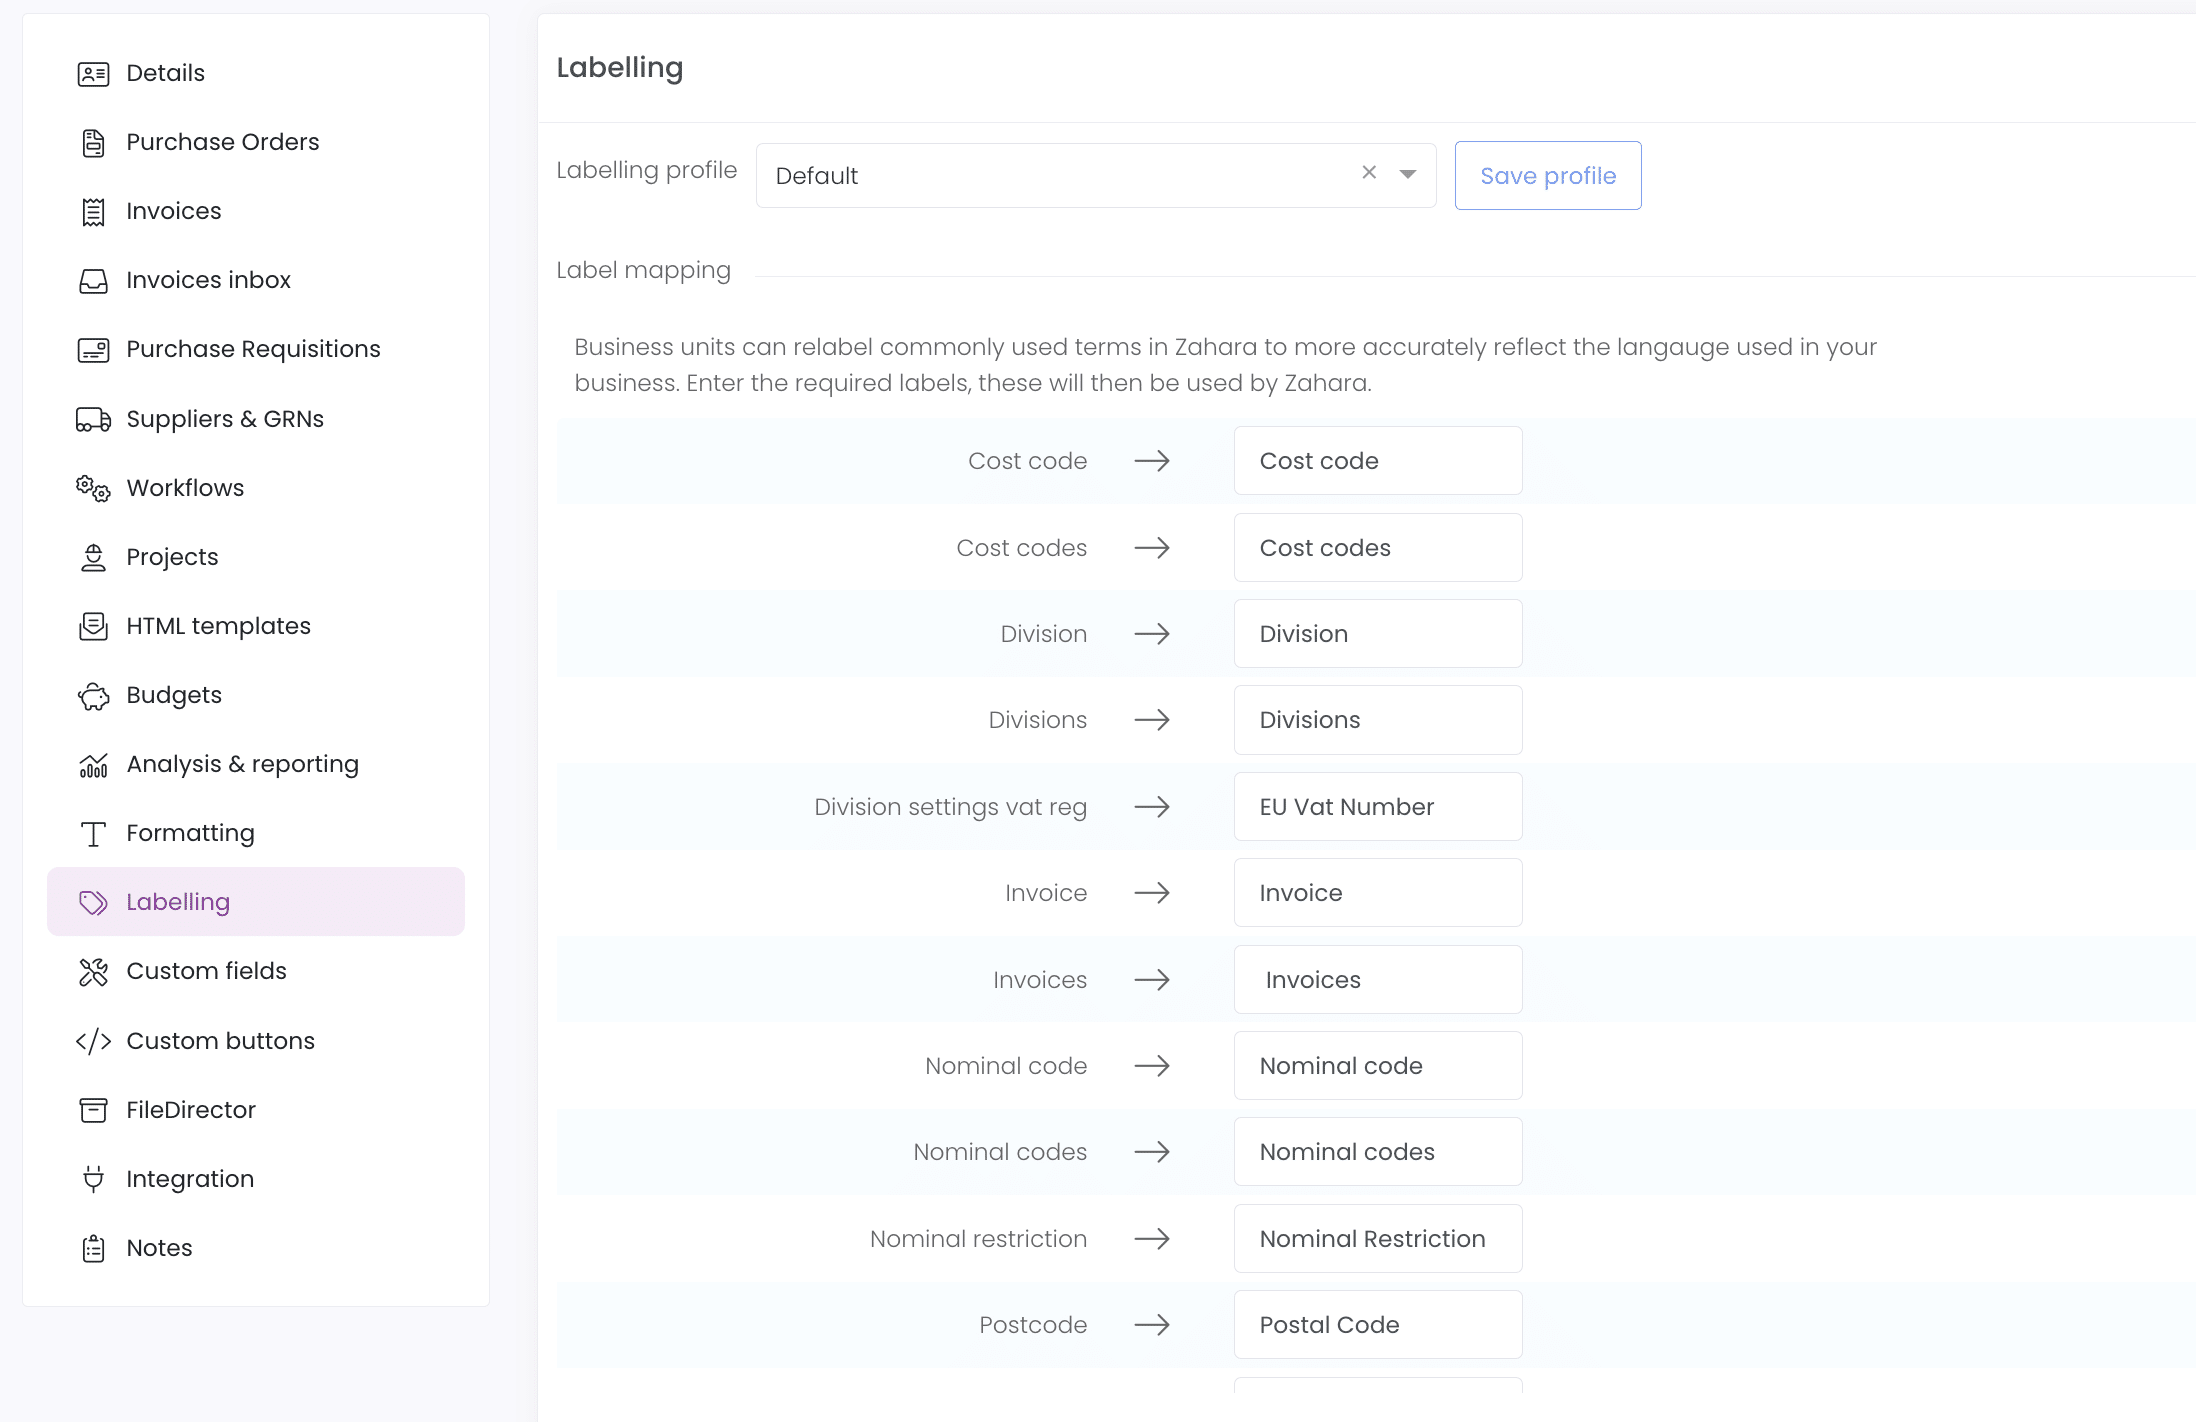Select the Invoices inbox tray icon
Viewport: 2196px width, 1422px height.
tap(93, 281)
